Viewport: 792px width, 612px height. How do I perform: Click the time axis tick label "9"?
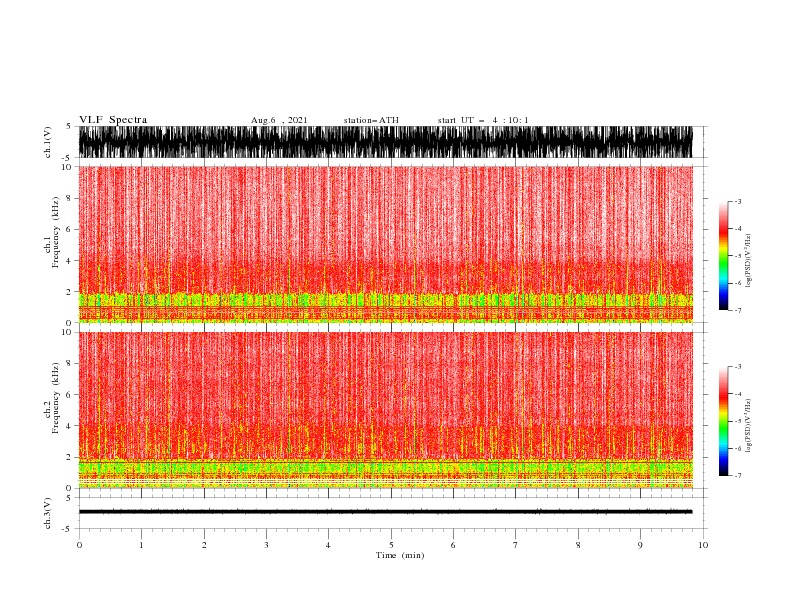tap(640, 545)
